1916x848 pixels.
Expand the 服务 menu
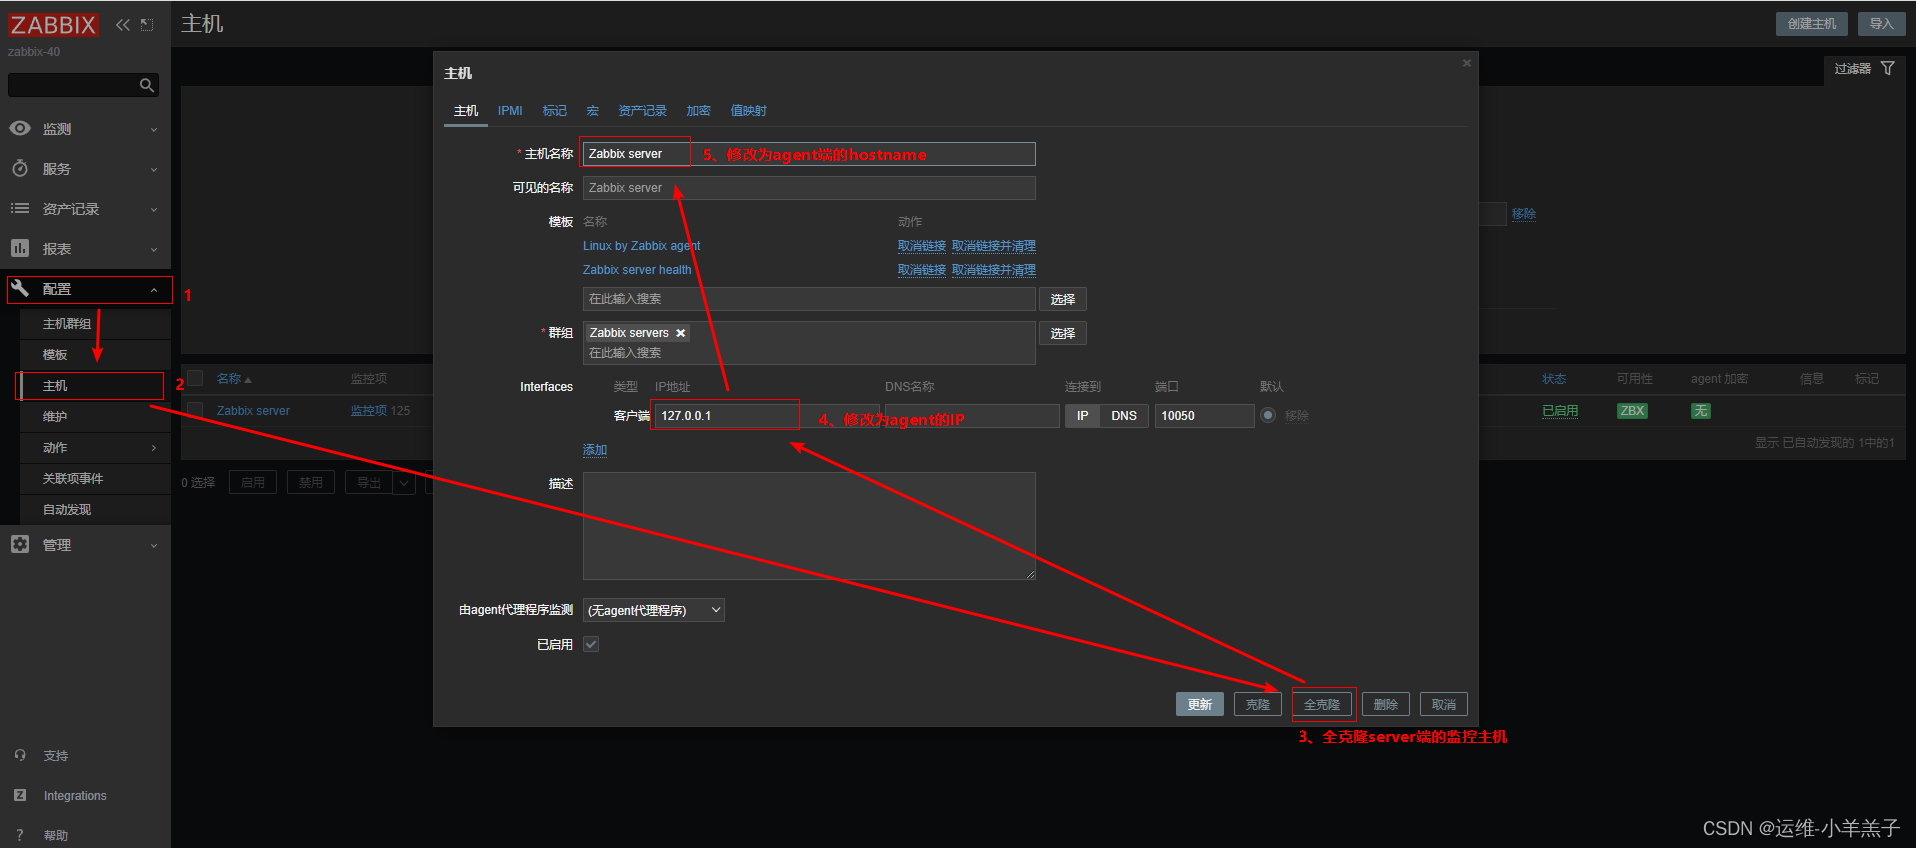[x=154, y=169]
